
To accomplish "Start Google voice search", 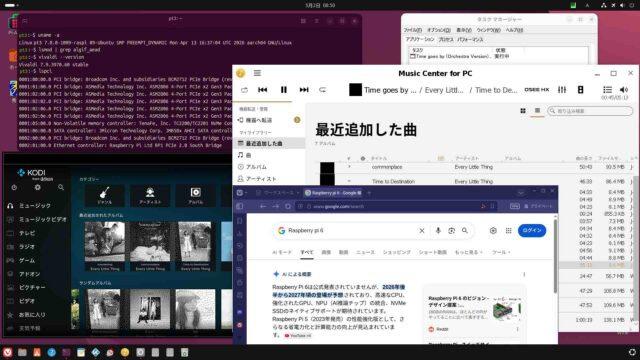I will click(438, 231).
